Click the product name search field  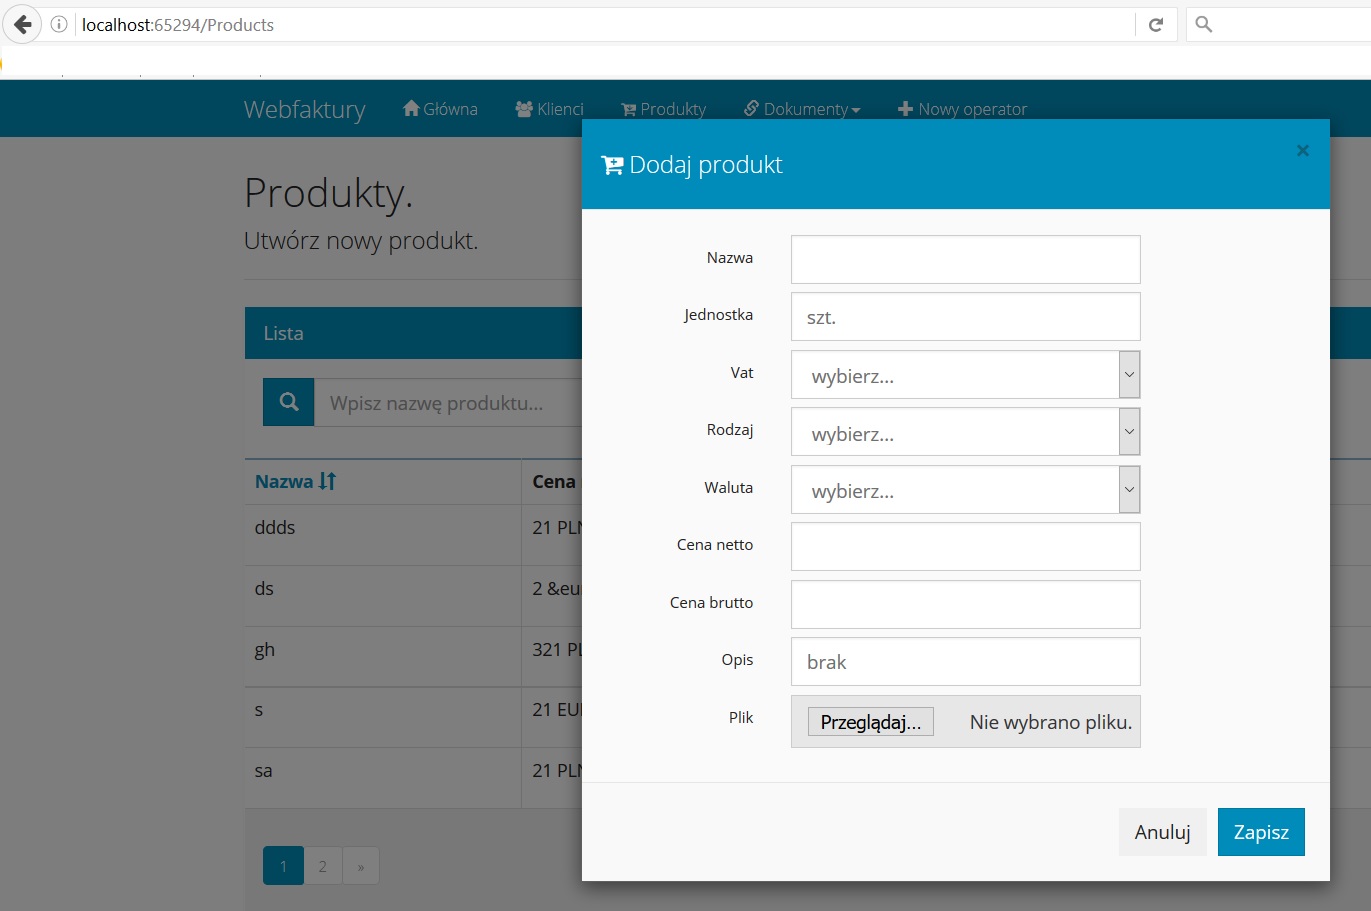click(x=448, y=402)
